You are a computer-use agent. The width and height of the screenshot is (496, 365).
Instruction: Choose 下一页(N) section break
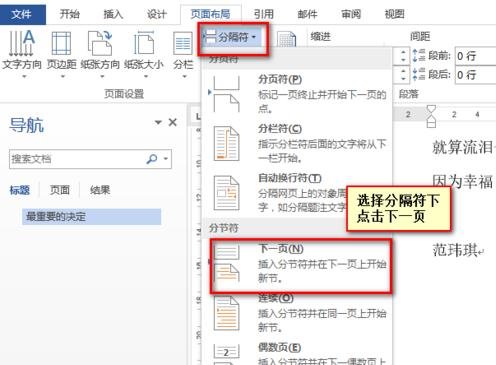[x=300, y=266]
